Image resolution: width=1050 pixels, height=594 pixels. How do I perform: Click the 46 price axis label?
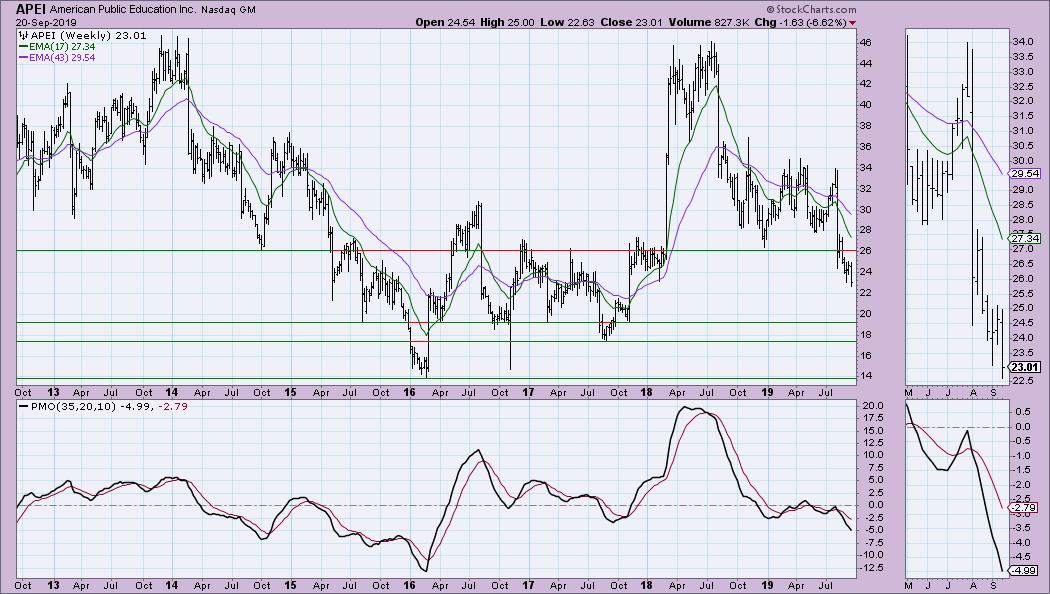(865, 42)
